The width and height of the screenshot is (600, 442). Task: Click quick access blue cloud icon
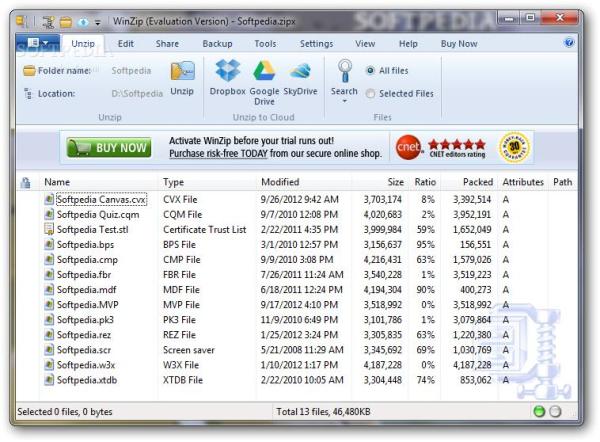[x=83, y=22]
